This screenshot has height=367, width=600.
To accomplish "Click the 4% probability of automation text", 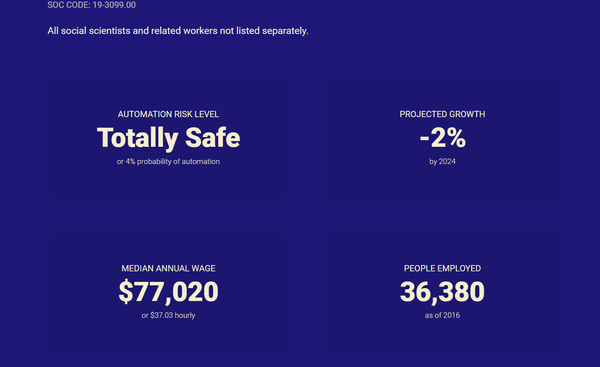I will (x=168, y=161).
